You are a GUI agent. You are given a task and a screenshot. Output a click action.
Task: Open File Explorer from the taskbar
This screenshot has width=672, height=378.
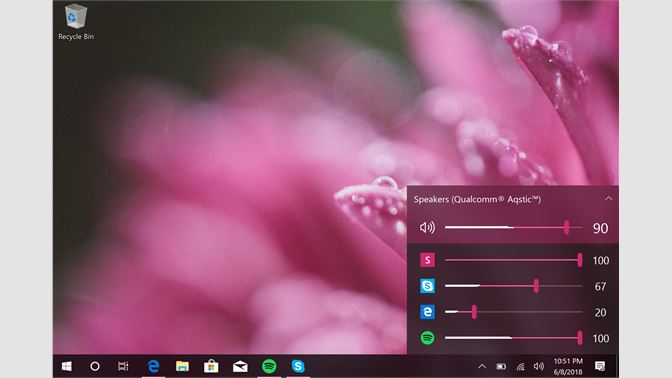(182, 366)
